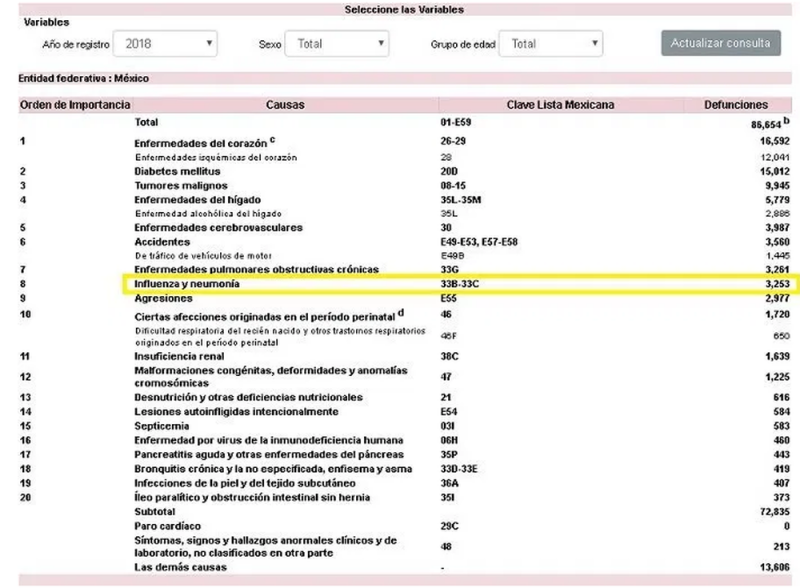
Task: Click the Las demás causas row
Action: [x=184, y=567]
